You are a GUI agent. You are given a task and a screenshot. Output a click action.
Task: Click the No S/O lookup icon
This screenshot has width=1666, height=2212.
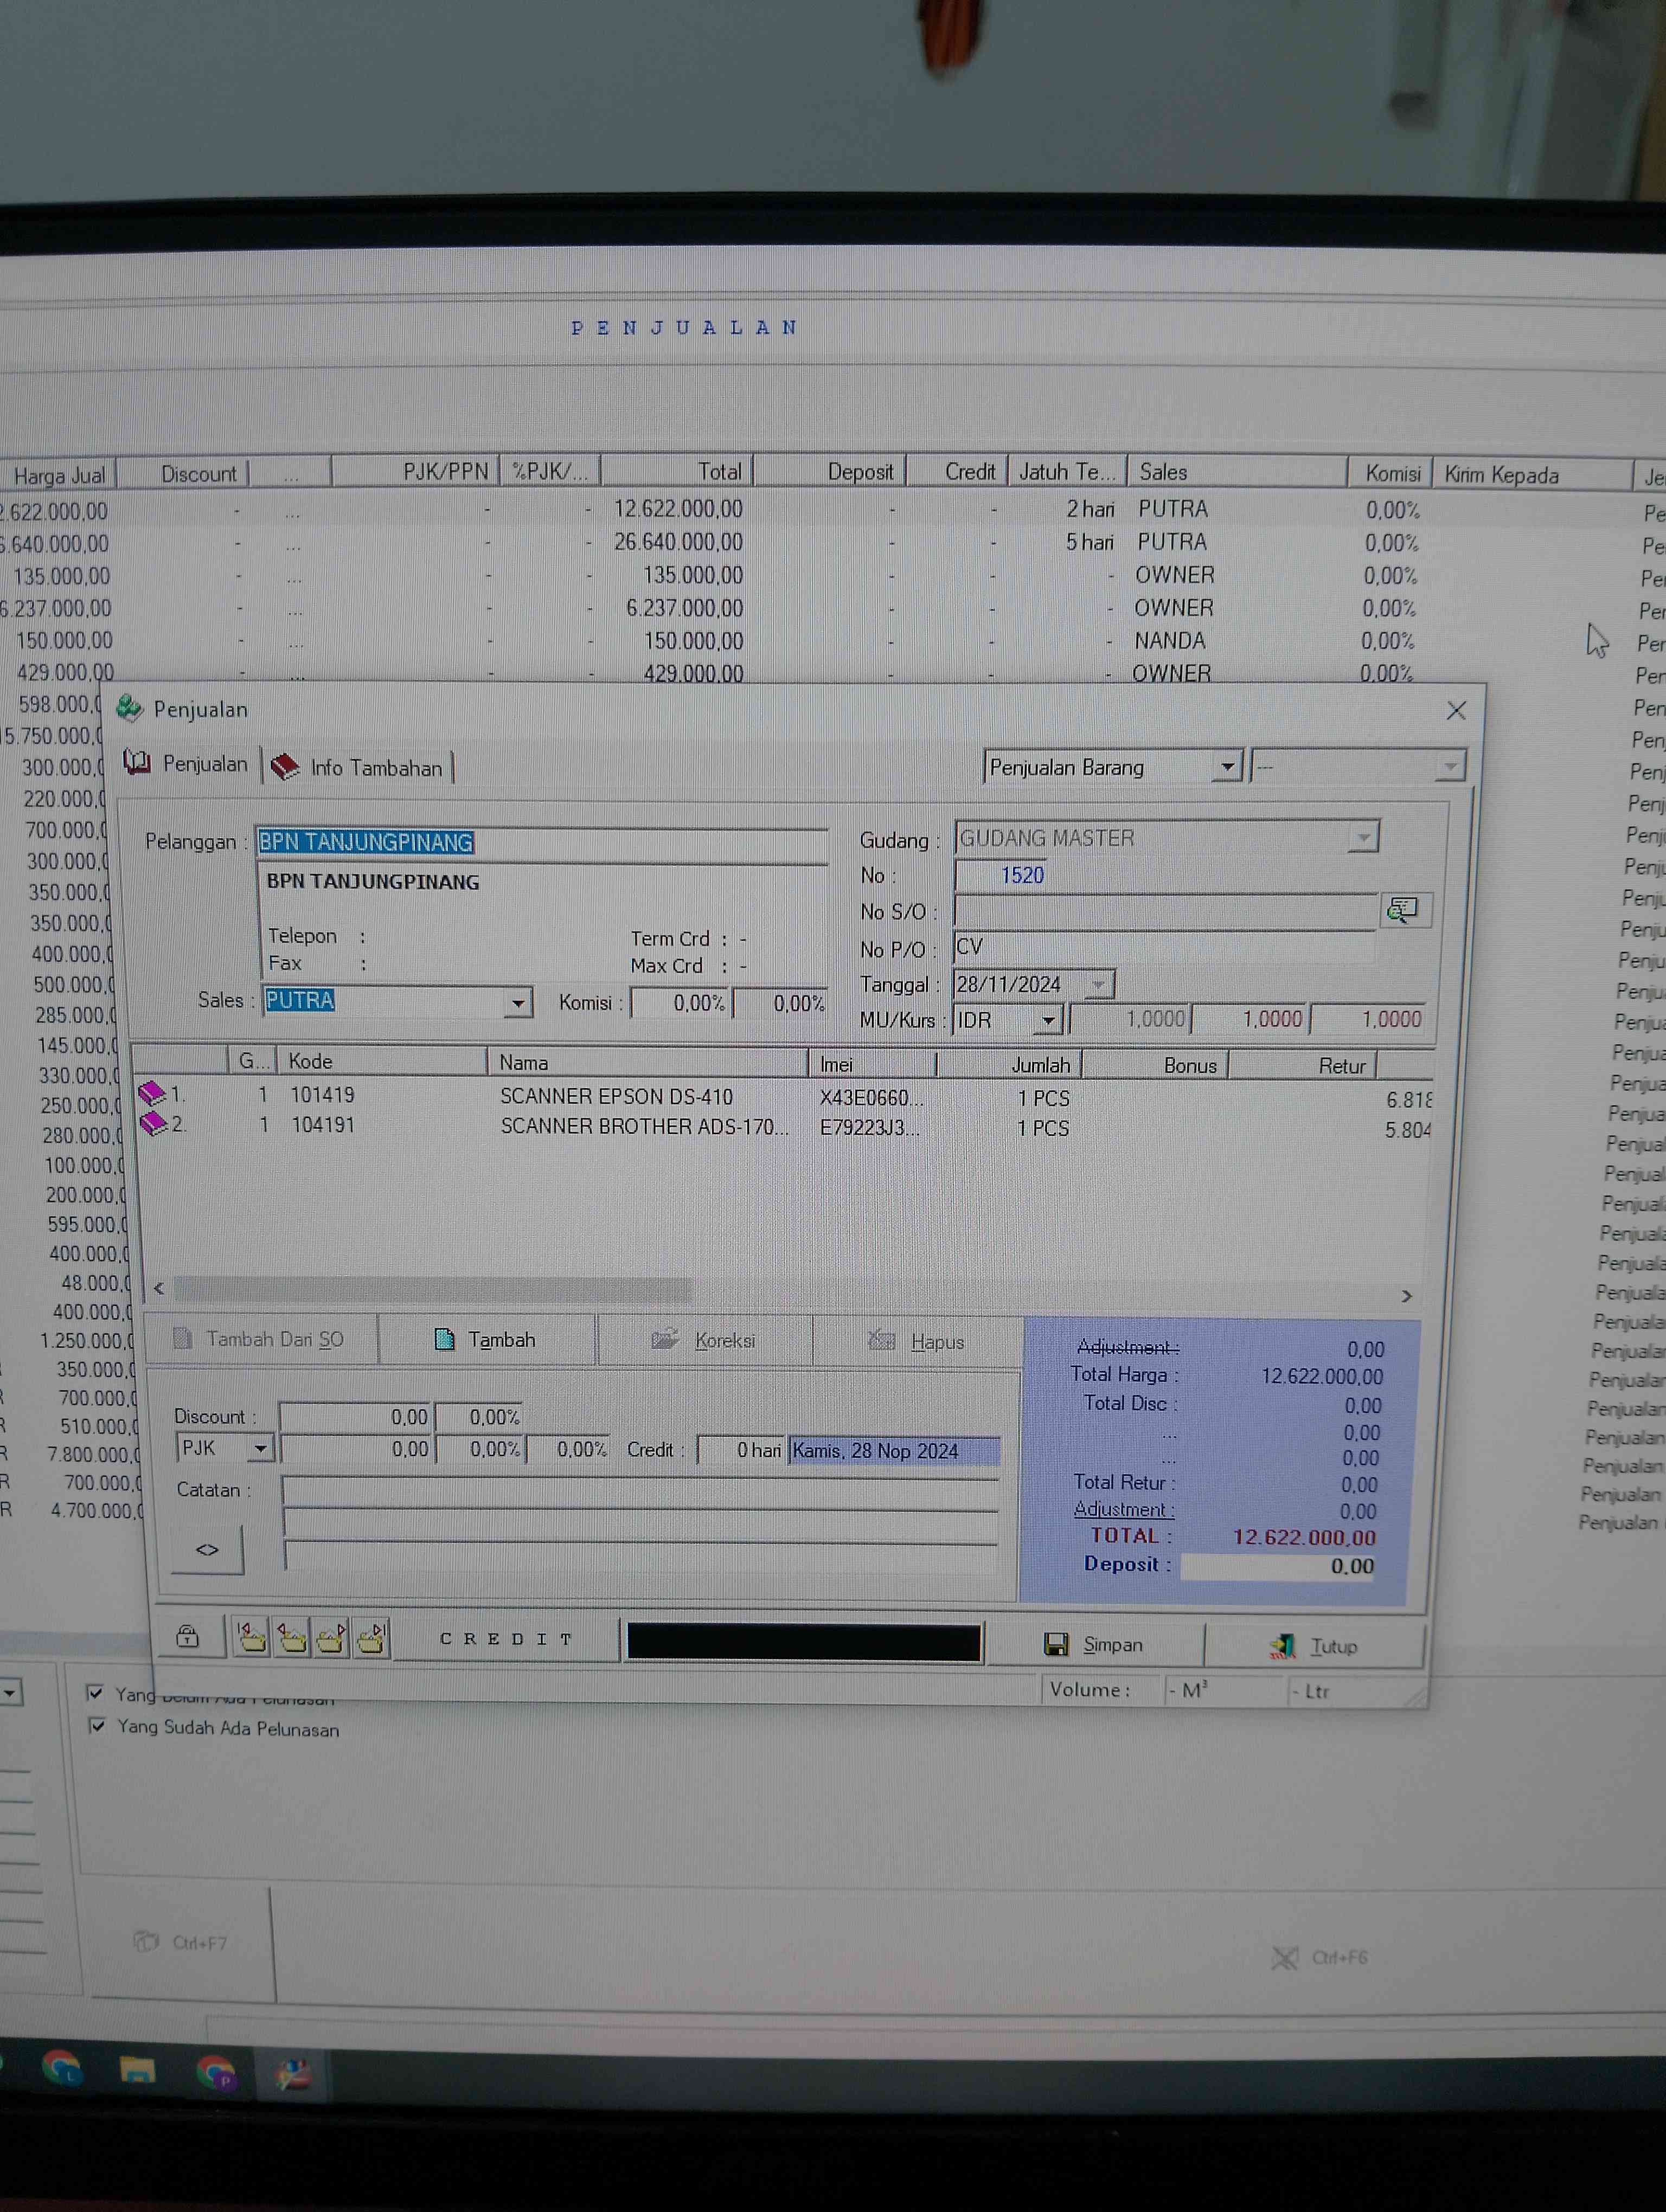pos(1402,909)
